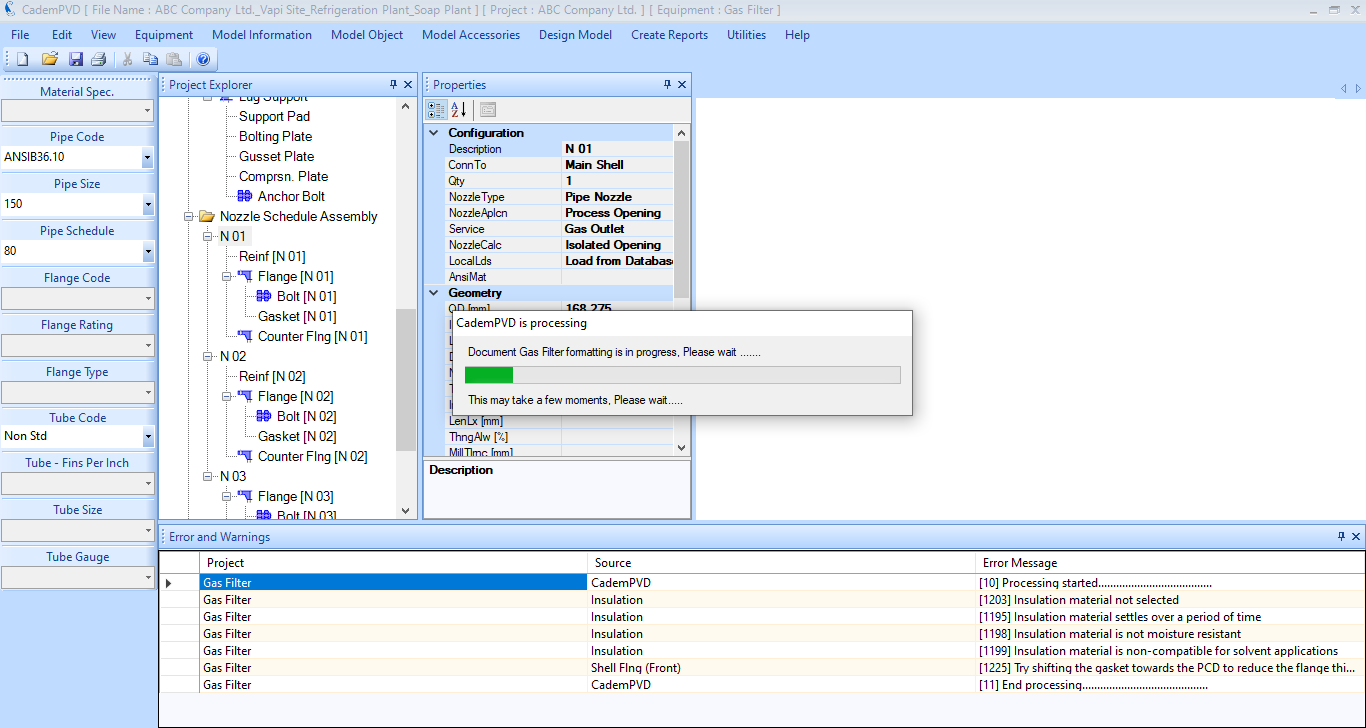The width and height of the screenshot is (1366, 728).
Task: Select Flange [N 01] in the tree
Action: [295, 276]
